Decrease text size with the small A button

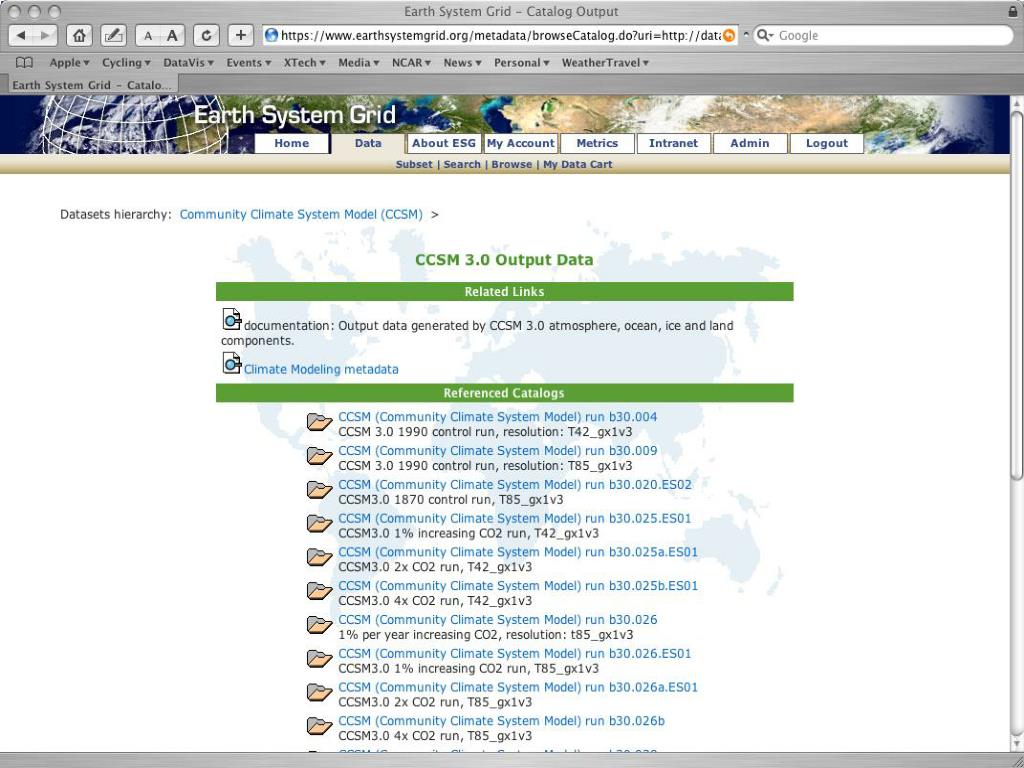coord(148,35)
